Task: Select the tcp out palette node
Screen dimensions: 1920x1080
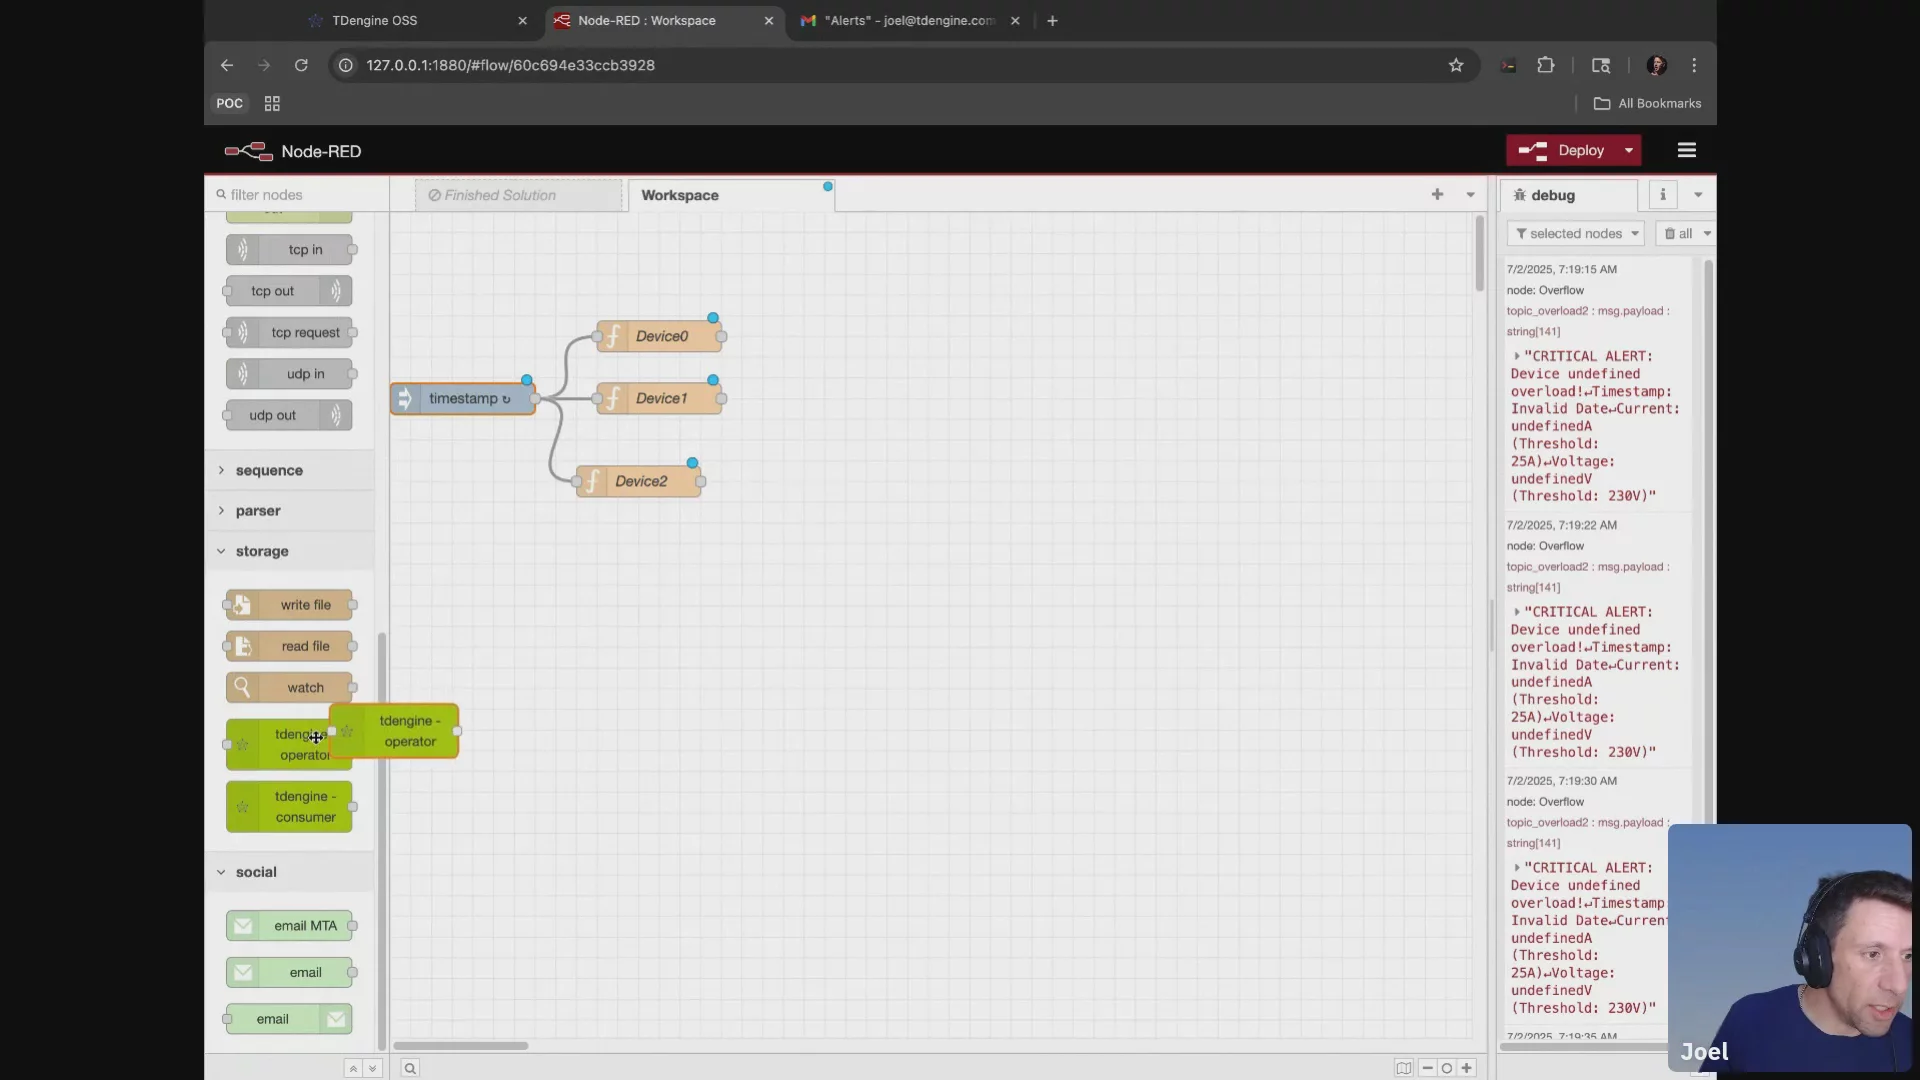Action: (289, 291)
